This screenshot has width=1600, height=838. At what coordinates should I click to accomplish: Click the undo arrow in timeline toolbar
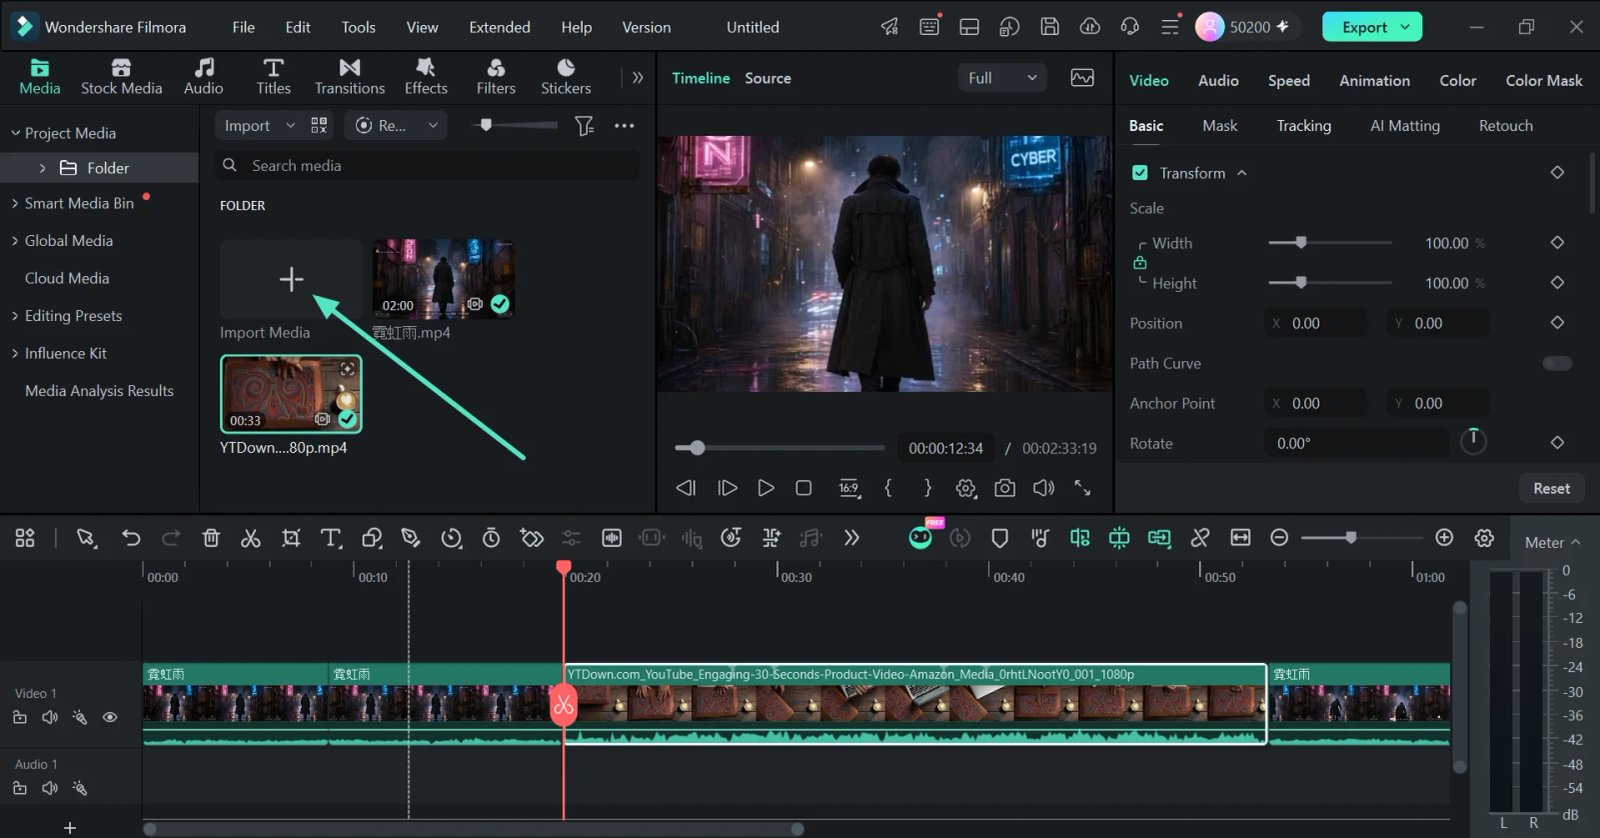[x=131, y=538]
